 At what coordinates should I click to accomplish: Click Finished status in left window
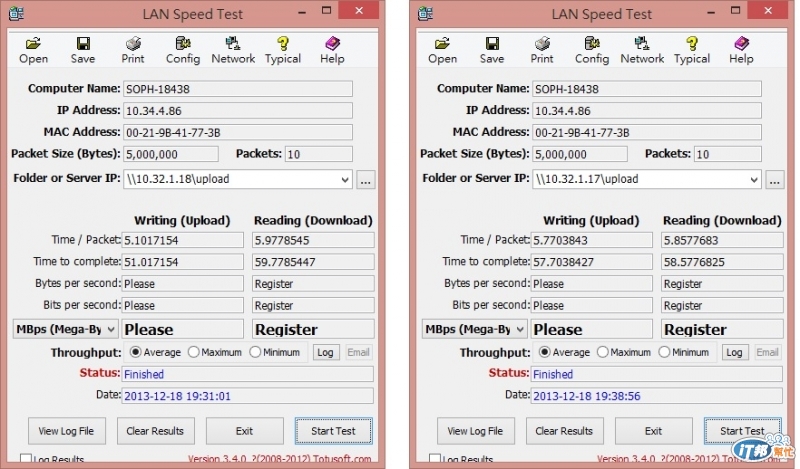point(248,374)
